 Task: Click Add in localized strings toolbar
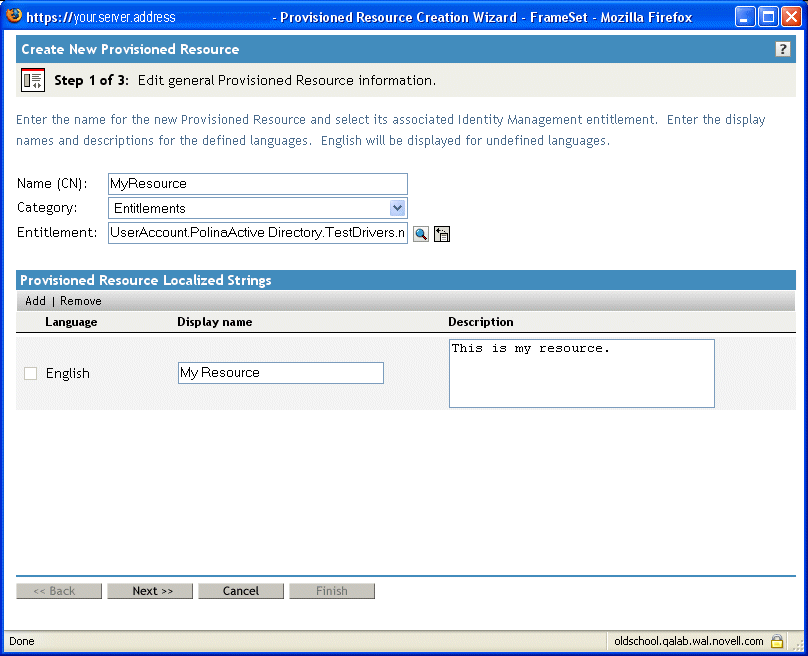[36, 301]
